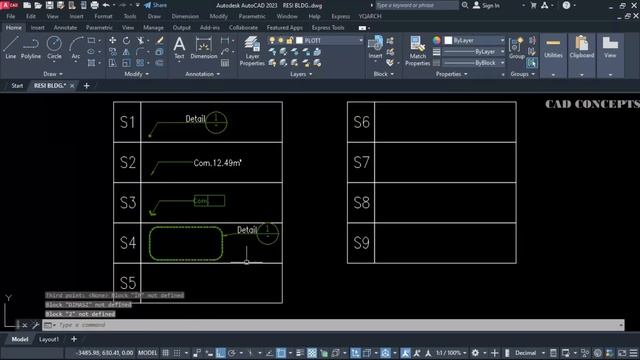Image resolution: width=640 pixels, height=360 pixels.
Task: Toggle ortho mode in status bar
Action: point(220,353)
